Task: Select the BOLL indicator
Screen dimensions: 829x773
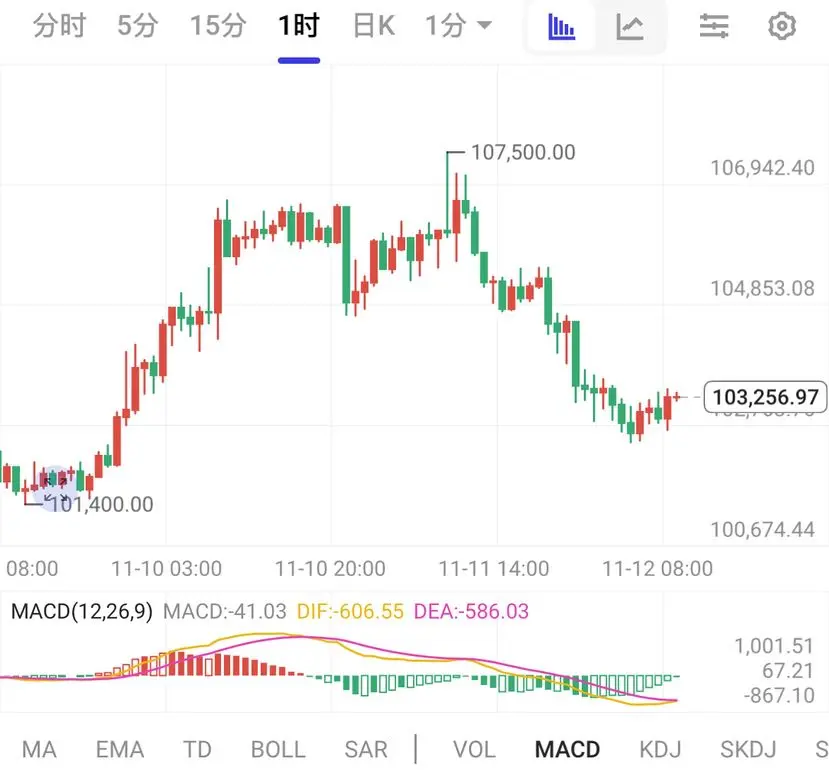Action: pos(278,749)
